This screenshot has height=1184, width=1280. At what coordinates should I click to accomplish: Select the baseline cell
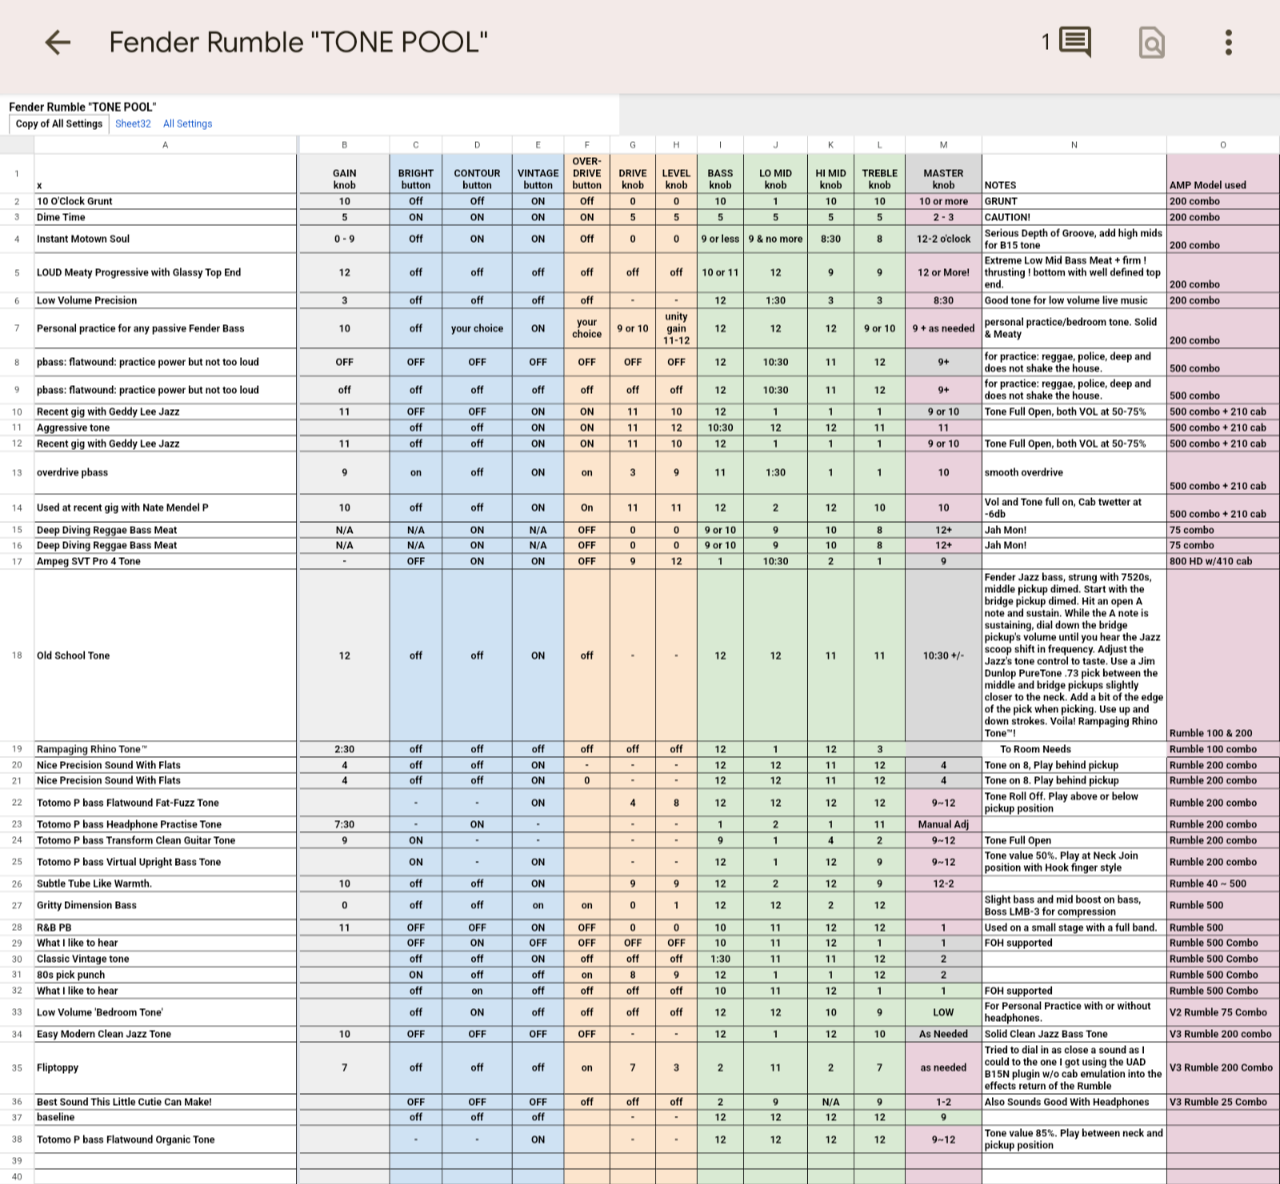[165, 1117]
